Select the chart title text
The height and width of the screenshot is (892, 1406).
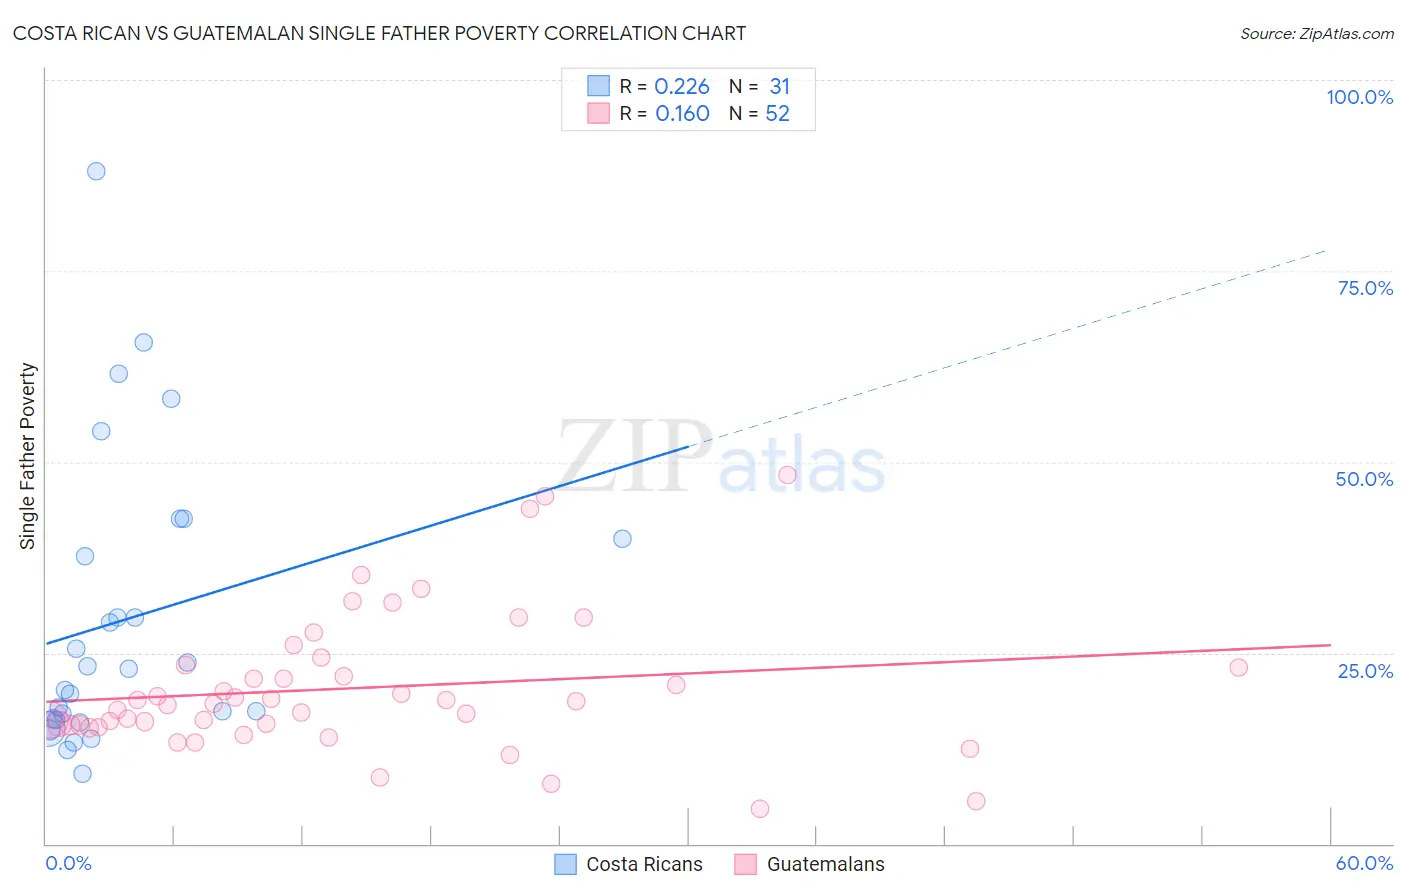(379, 34)
